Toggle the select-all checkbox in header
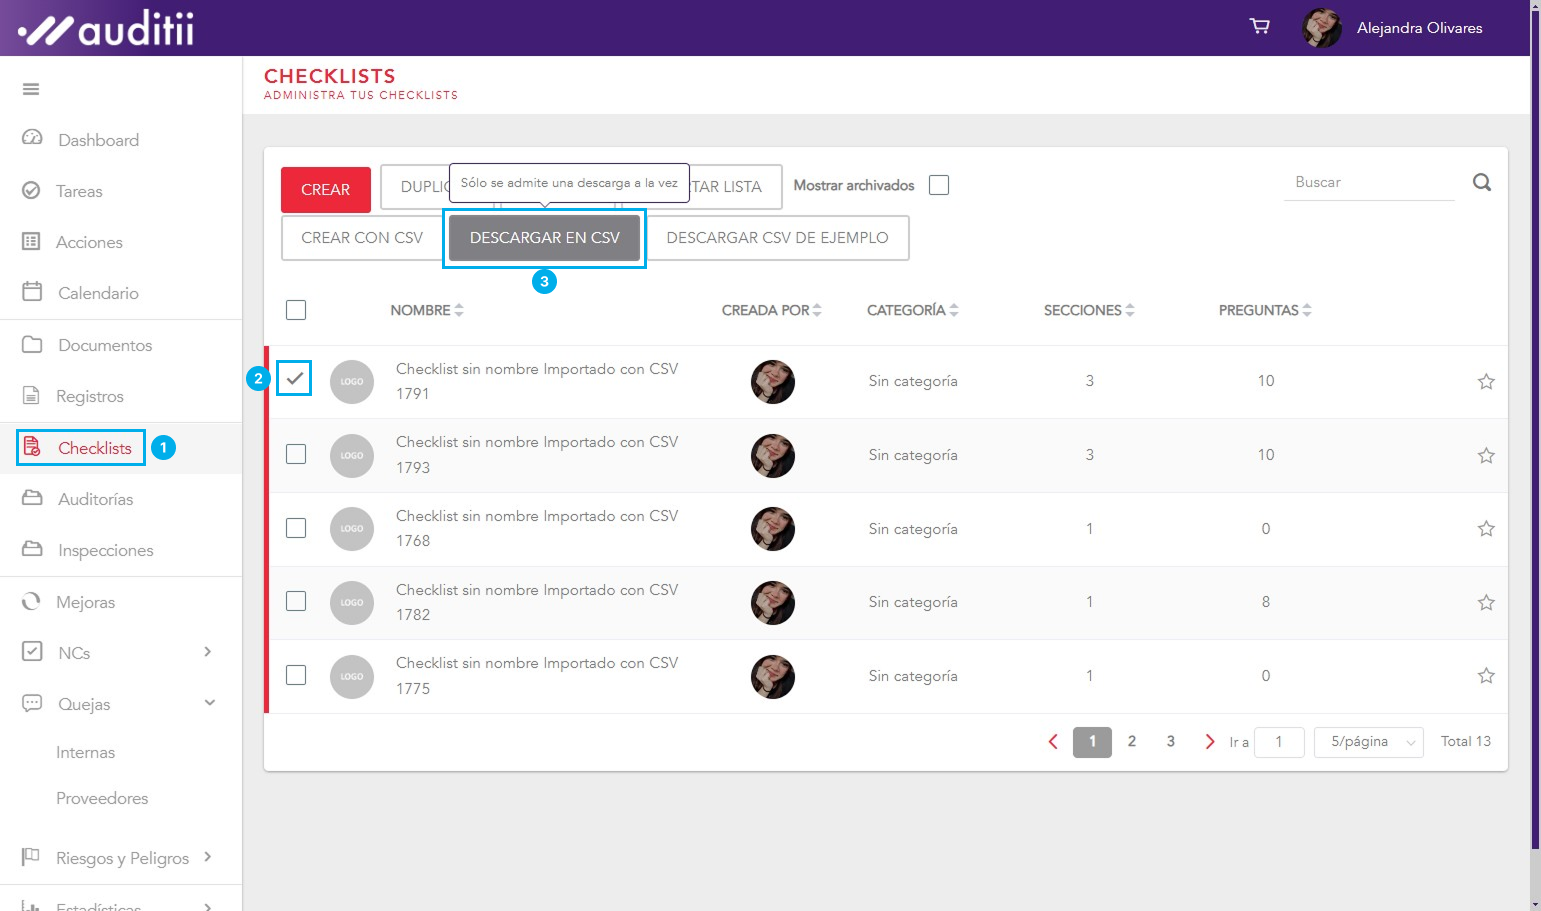Image resolution: width=1541 pixels, height=911 pixels. point(296,310)
